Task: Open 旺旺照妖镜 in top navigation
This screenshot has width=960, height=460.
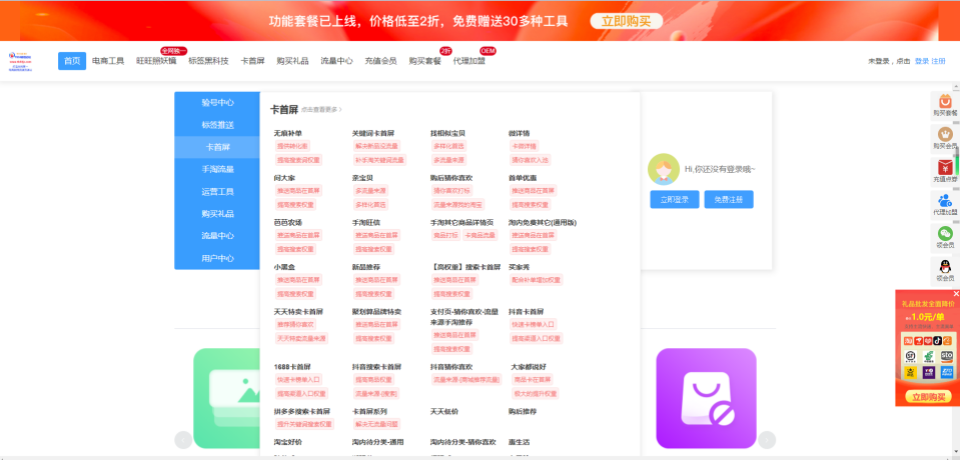Action: coord(156,61)
